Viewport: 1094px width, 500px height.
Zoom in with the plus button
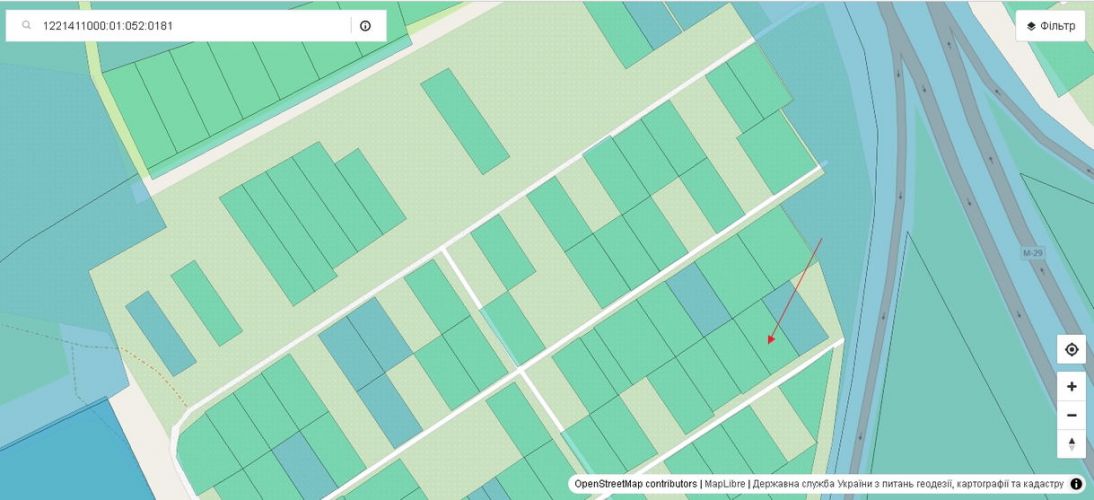[x=1071, y=387]
